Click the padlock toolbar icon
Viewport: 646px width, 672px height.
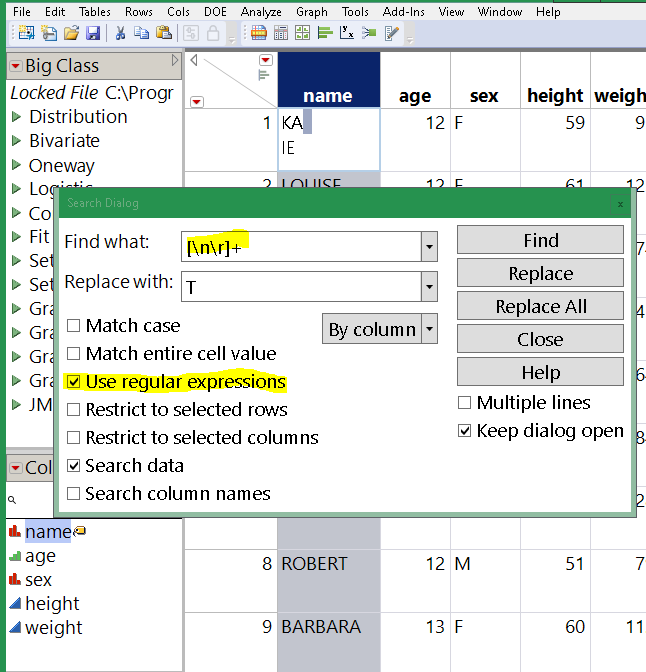213,33
